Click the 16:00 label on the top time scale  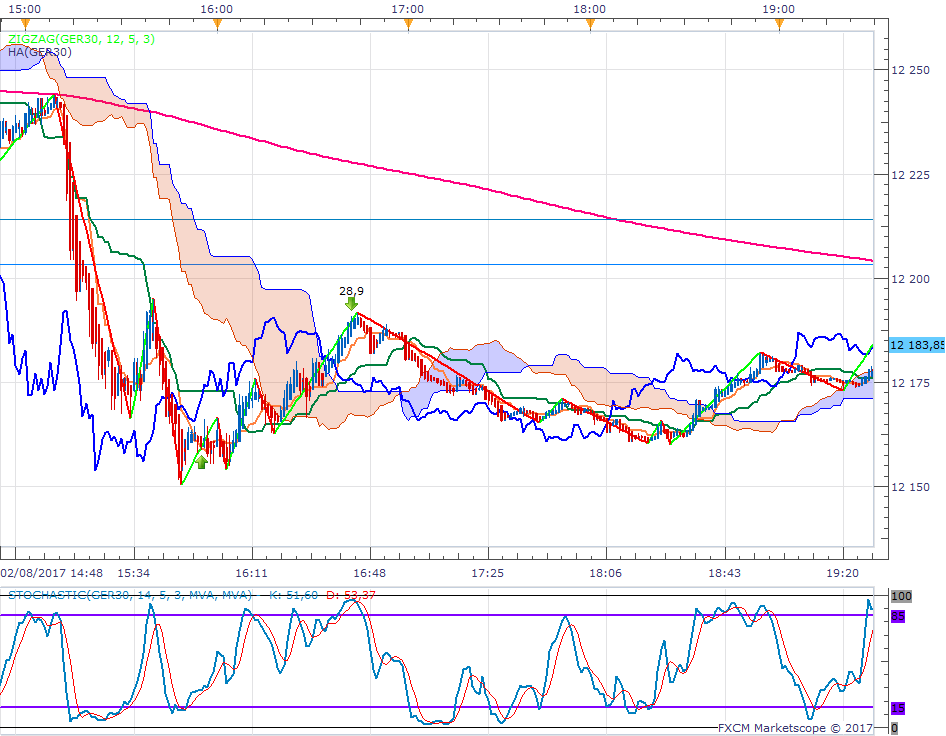click(217, 9)
